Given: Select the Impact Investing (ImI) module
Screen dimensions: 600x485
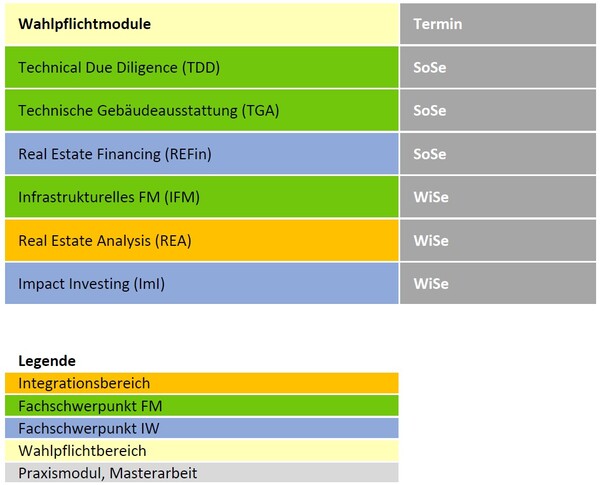Looking at the screenshot, I should [x=200, y=283].
